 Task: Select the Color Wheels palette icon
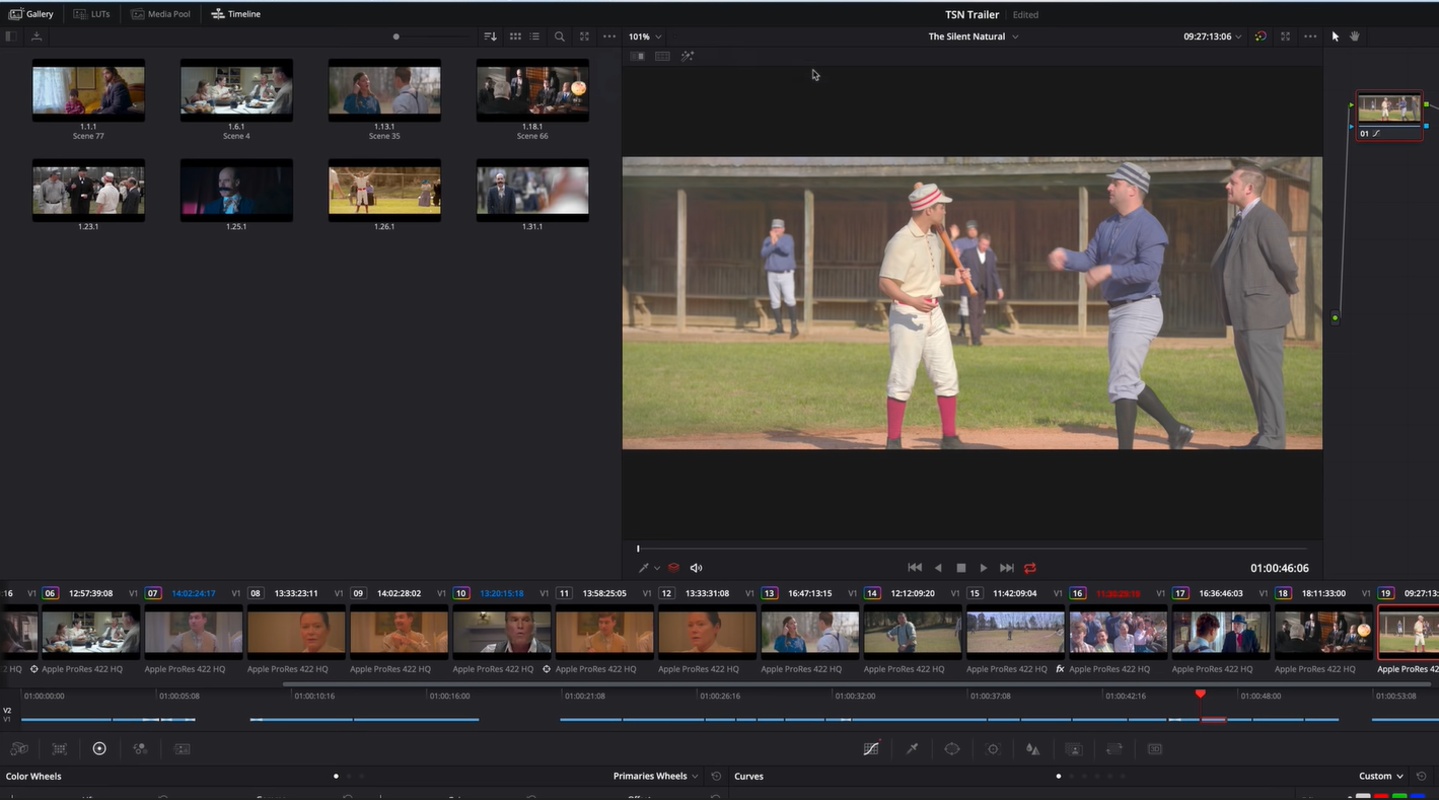pos(99,749)
